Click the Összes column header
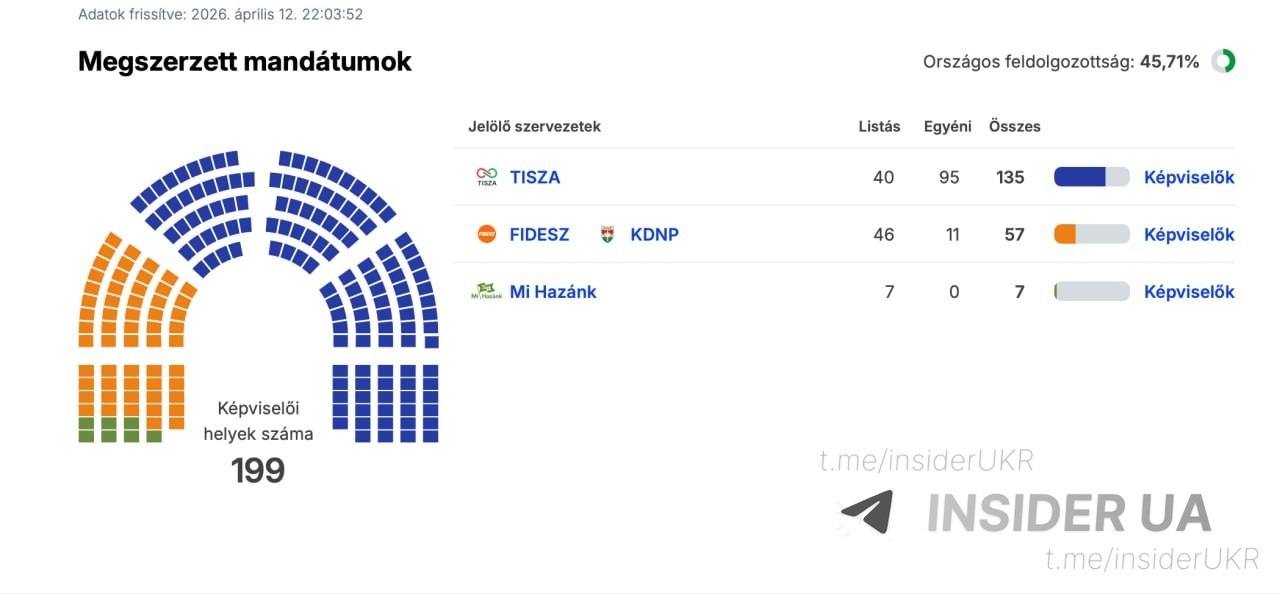This screenshot has width=1280, height=594. (x=1014, y=127)
